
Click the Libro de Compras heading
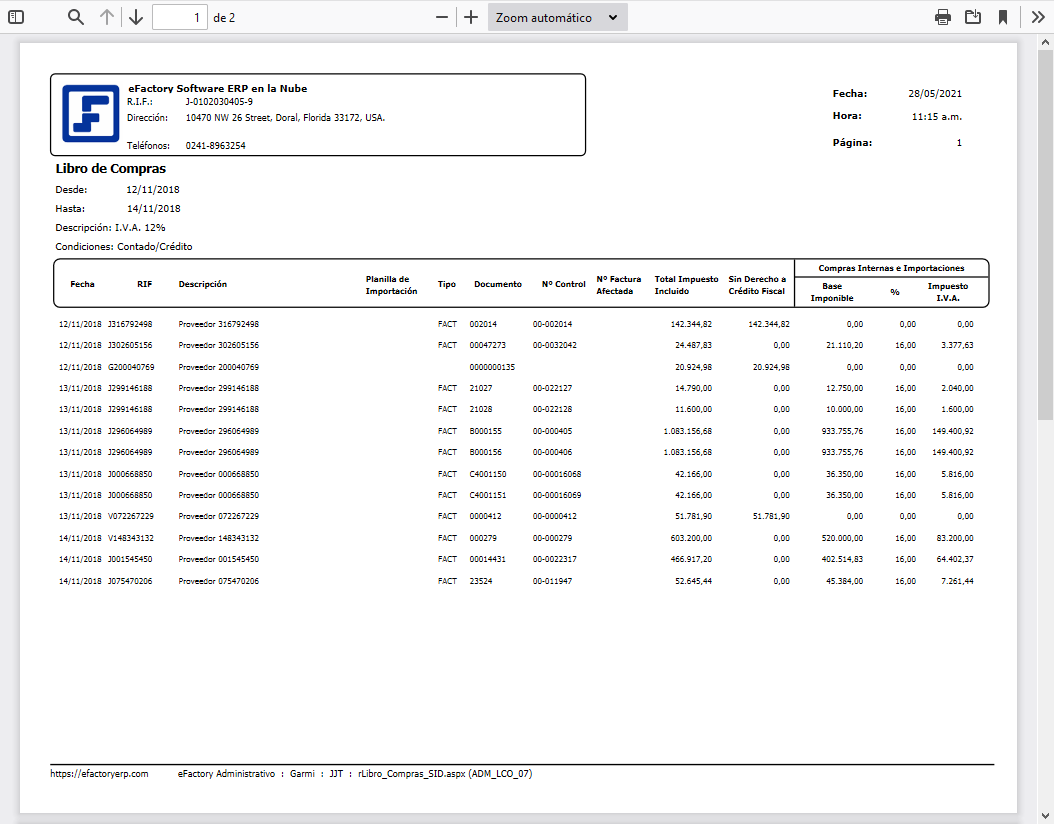(x=111, y=169)
